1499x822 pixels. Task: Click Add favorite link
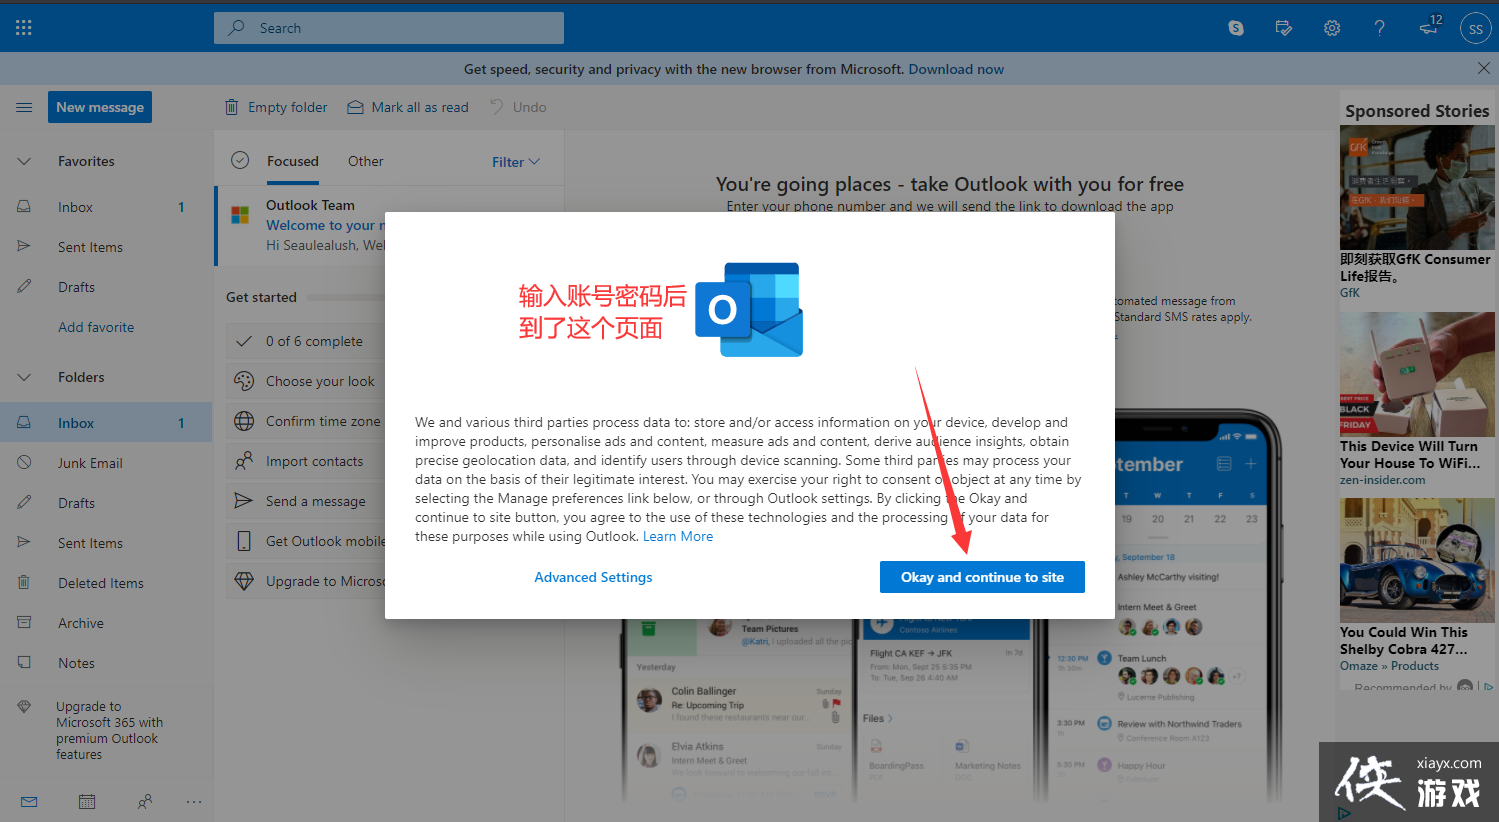tap(96, 327)
